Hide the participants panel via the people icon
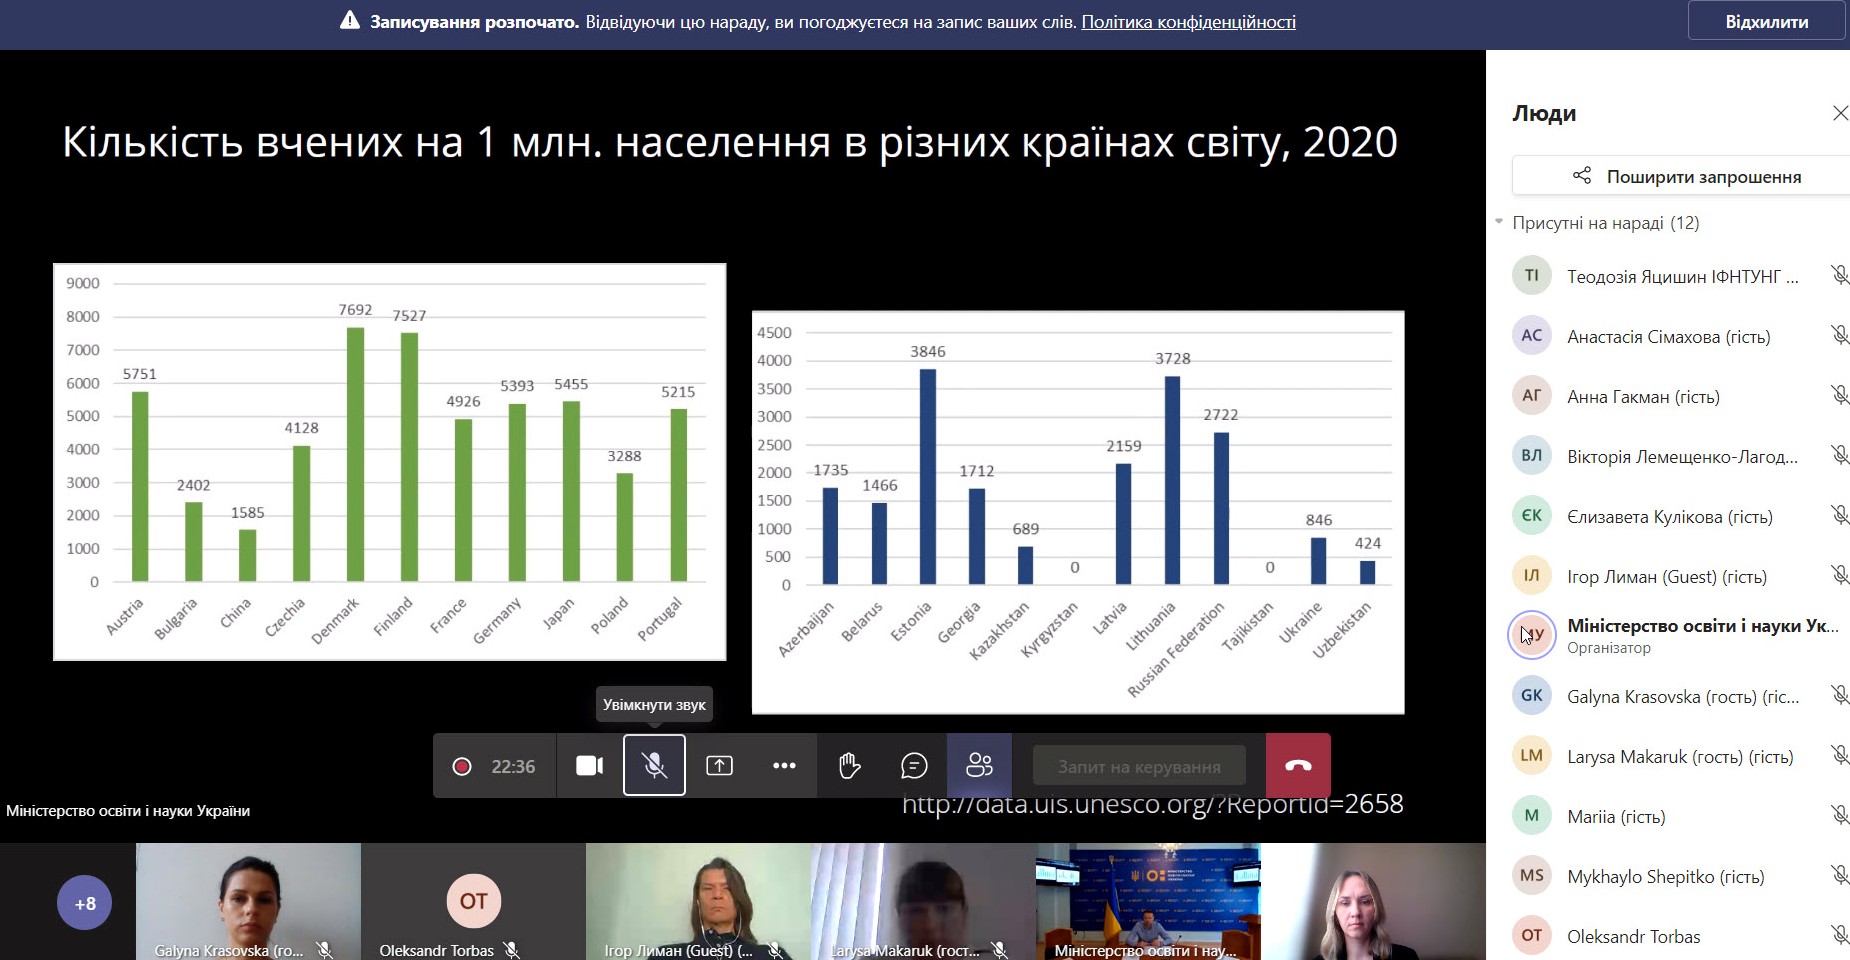The width and height of the screenshot is (1850, 960). click(x=979, y=766)
